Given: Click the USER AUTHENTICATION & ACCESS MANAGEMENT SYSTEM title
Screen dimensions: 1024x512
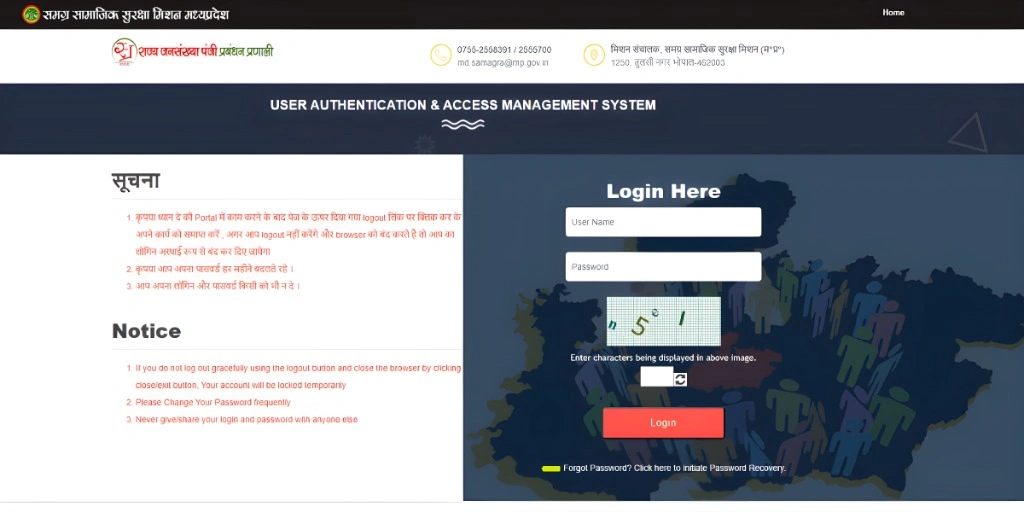Looking at the screenshot, I should (x=463, y=105).
